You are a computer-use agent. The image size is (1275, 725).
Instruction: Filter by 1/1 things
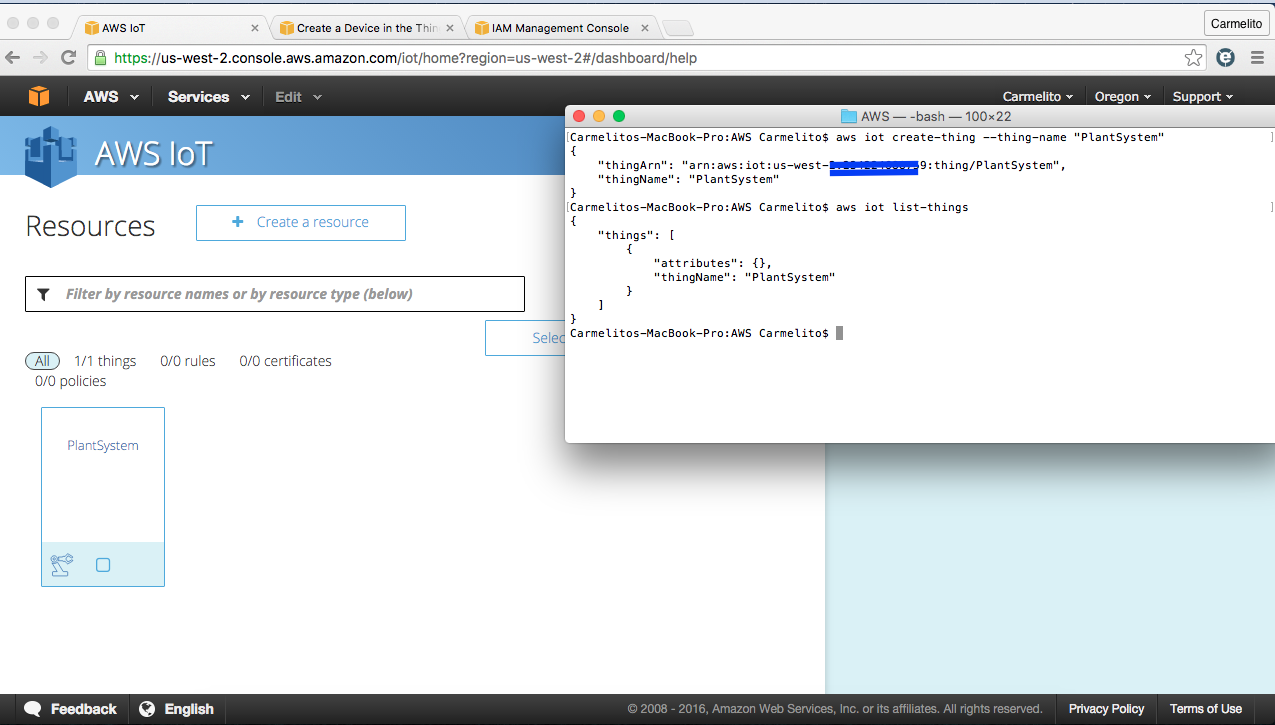click(105, 361)
